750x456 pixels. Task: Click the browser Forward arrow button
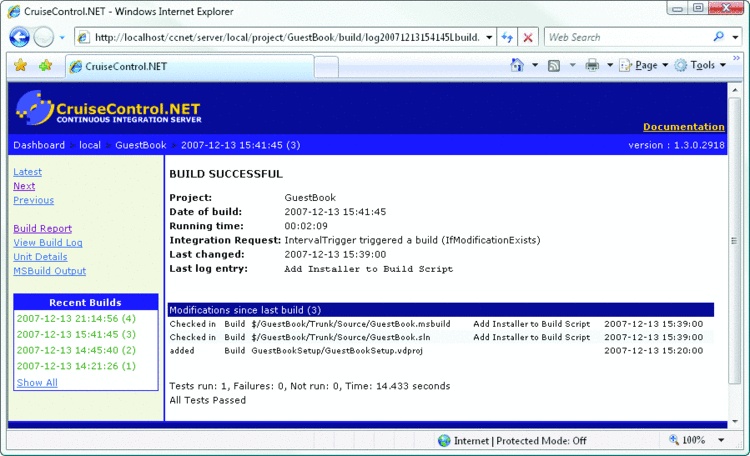(x=44, y=37)
